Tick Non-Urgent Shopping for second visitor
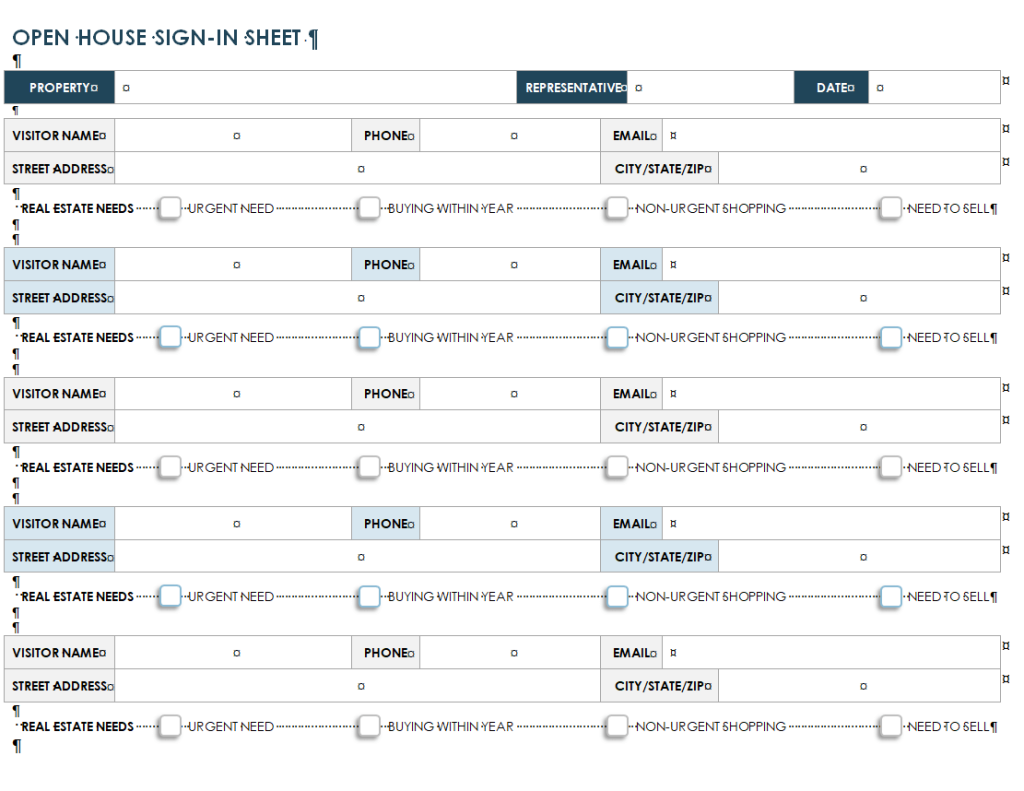Viewport: 1024px width, 791px height. (617, 337)
